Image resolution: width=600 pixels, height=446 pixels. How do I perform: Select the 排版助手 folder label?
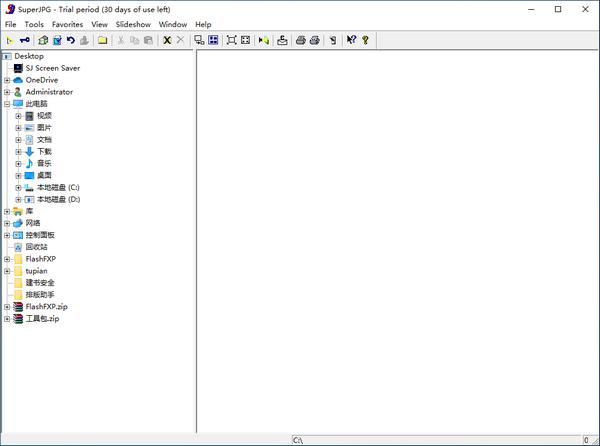(x=40, y=295)
